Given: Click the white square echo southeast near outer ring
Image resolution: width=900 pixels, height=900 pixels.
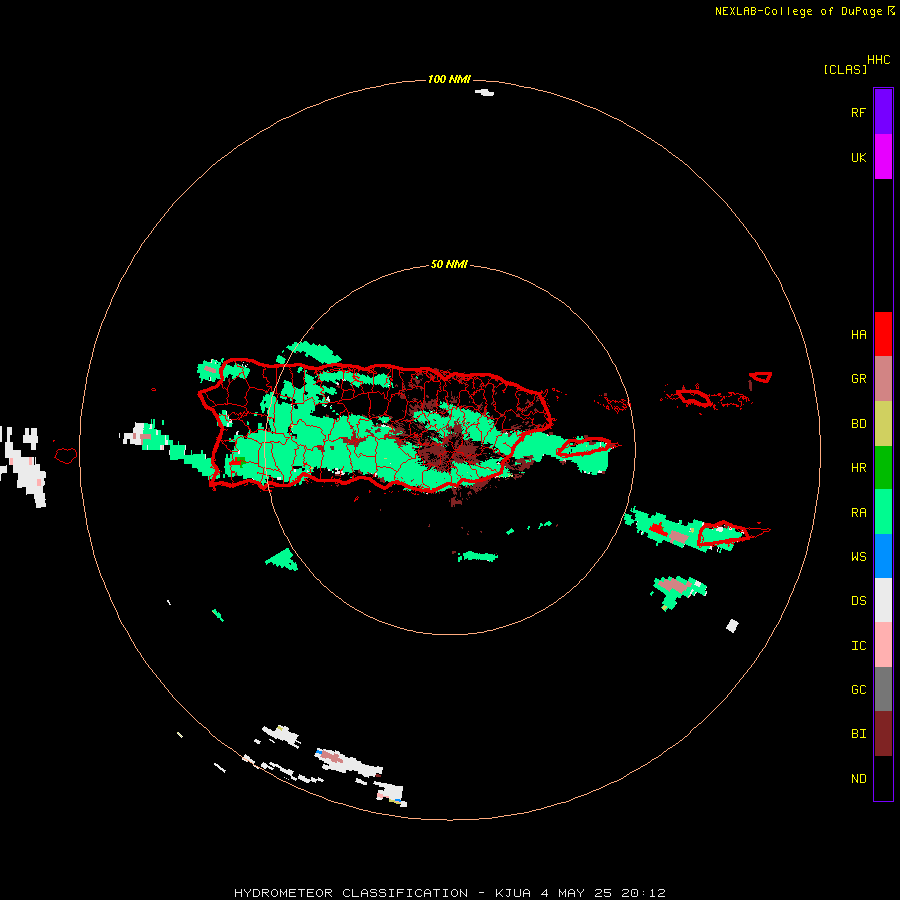Looking at the screenshot, I should click(732, 626).
